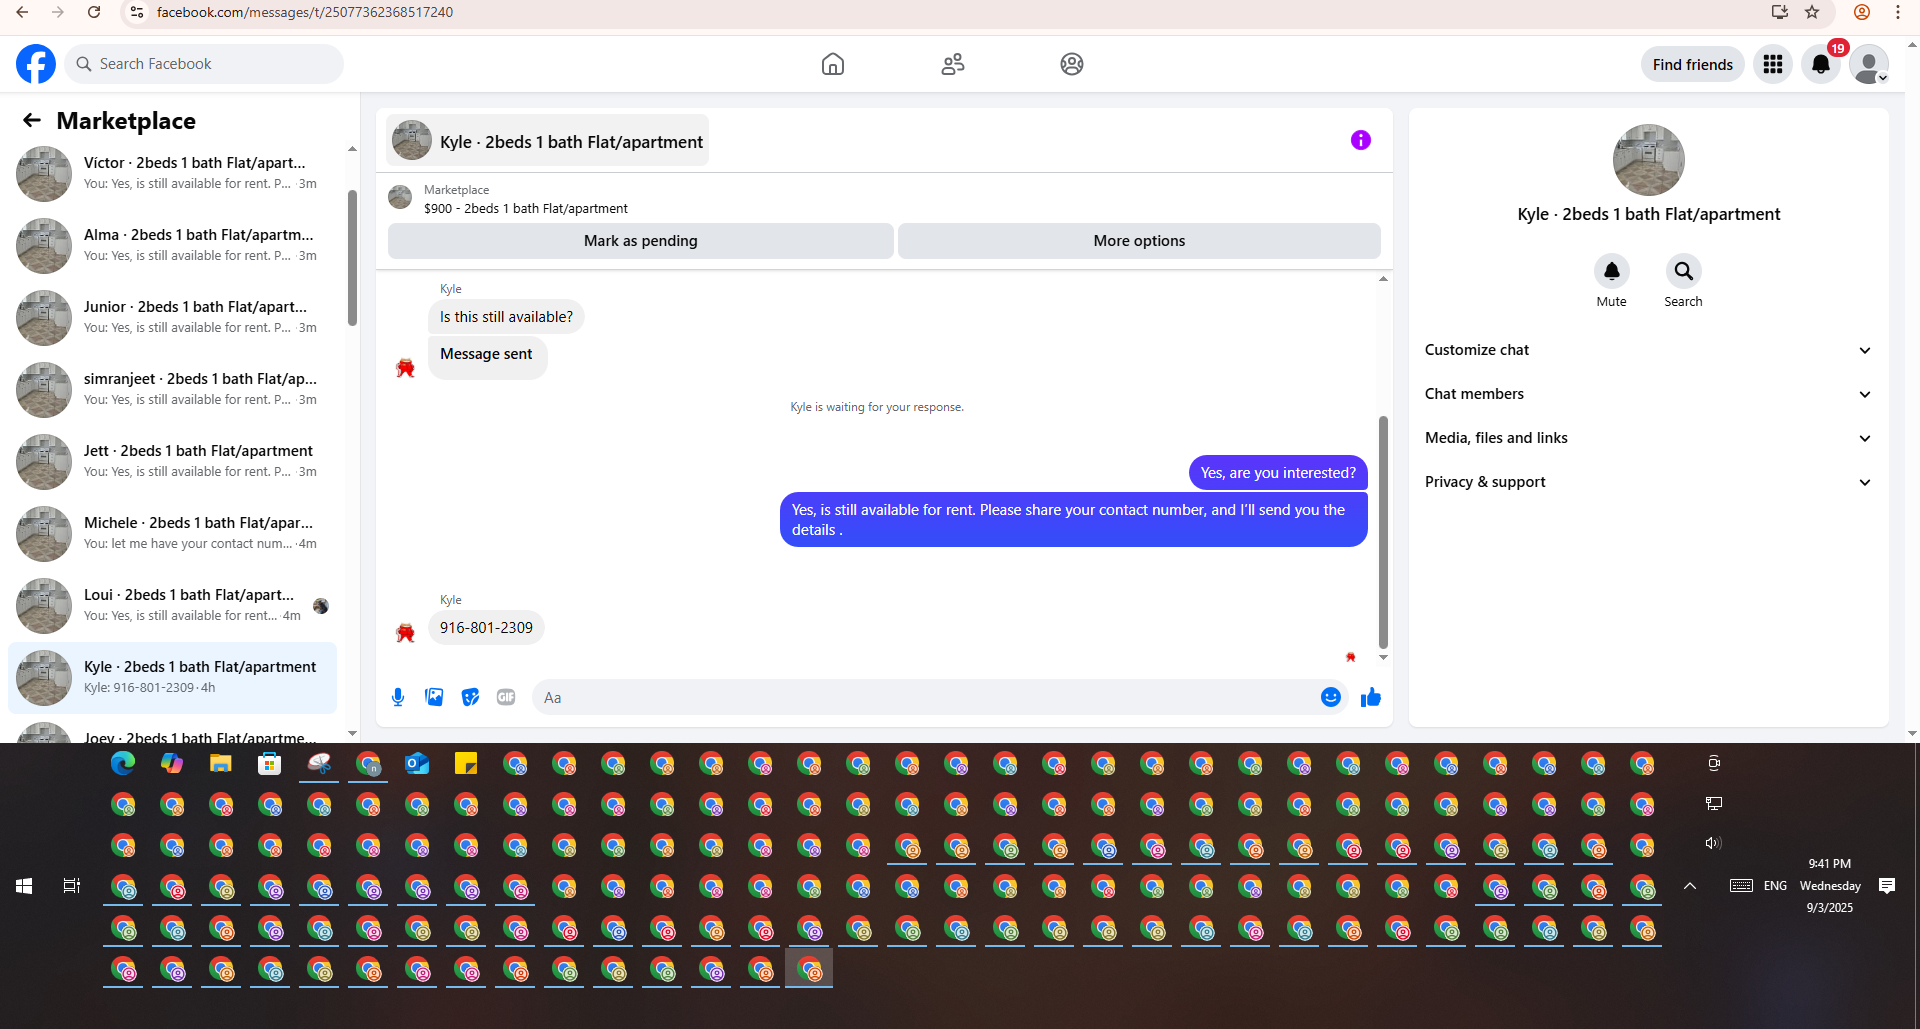Click Kyle's profile thumbnail in right panel
Image resolution: width=1920 pixels, height=1029 pixels.
point(1648,160)
